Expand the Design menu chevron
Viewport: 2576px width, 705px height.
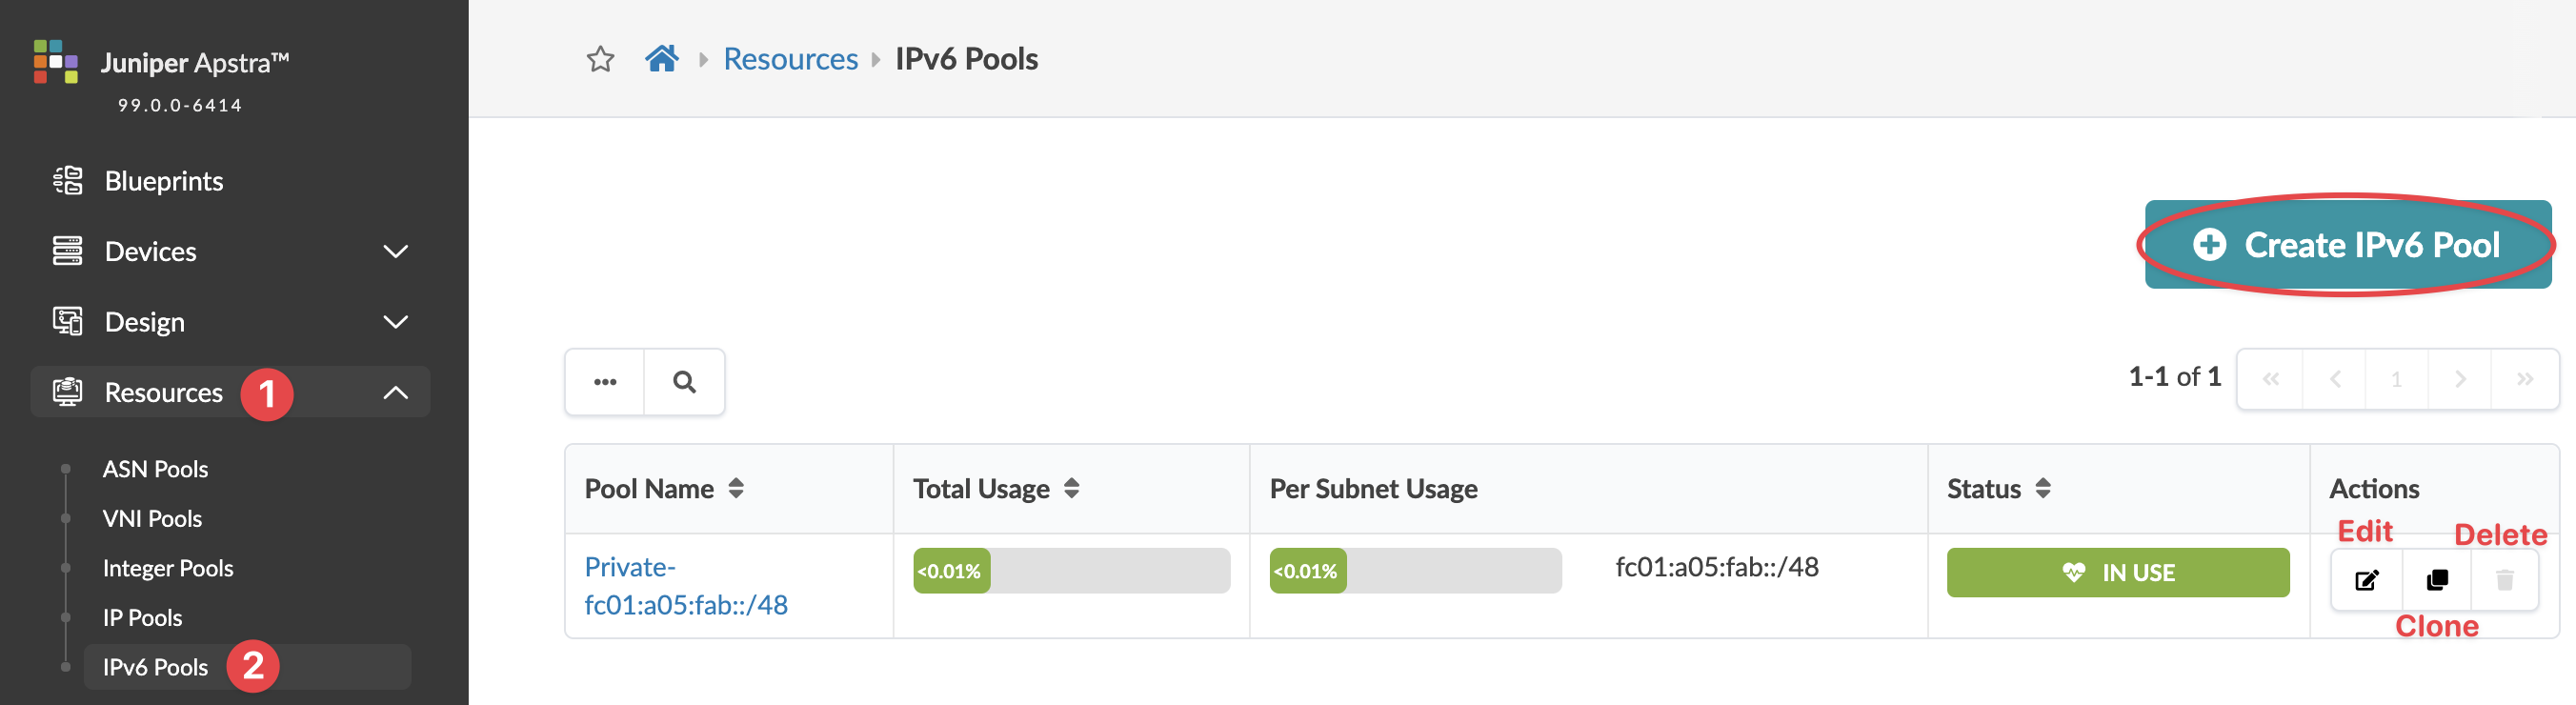point(396,322)
